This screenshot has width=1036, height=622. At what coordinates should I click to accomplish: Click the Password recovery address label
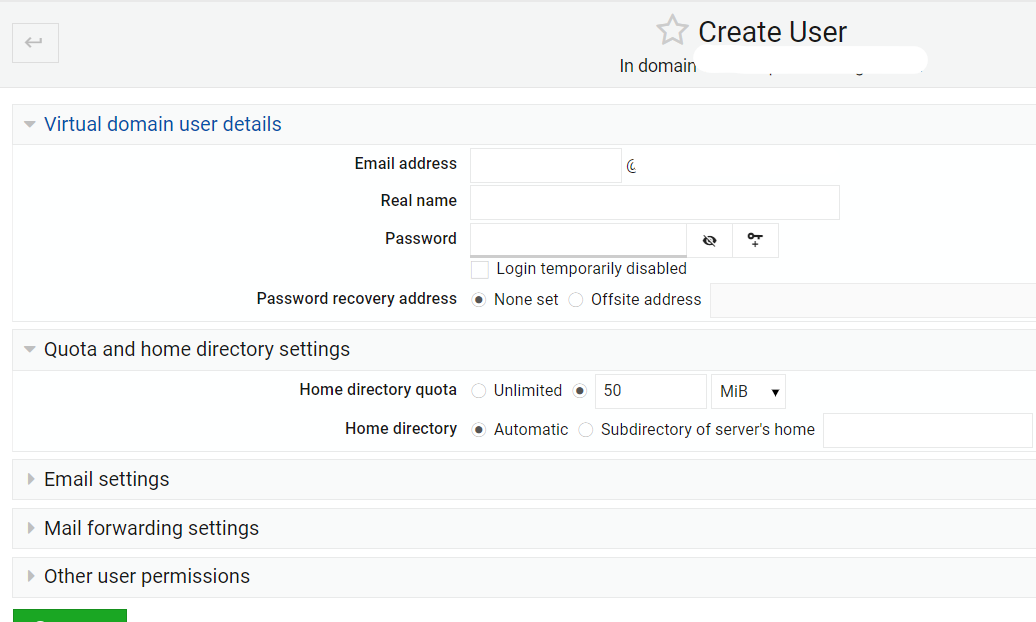357,299
